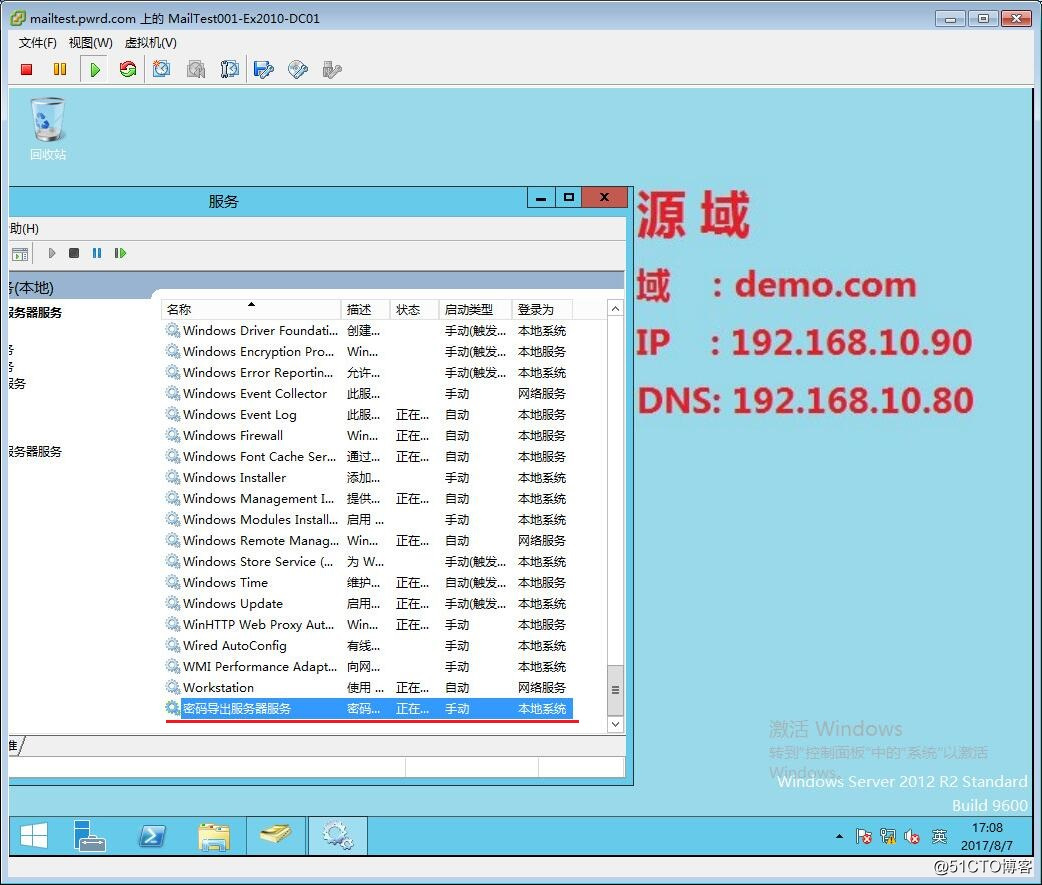Sort services by 描述 column

tap(365, 310)
